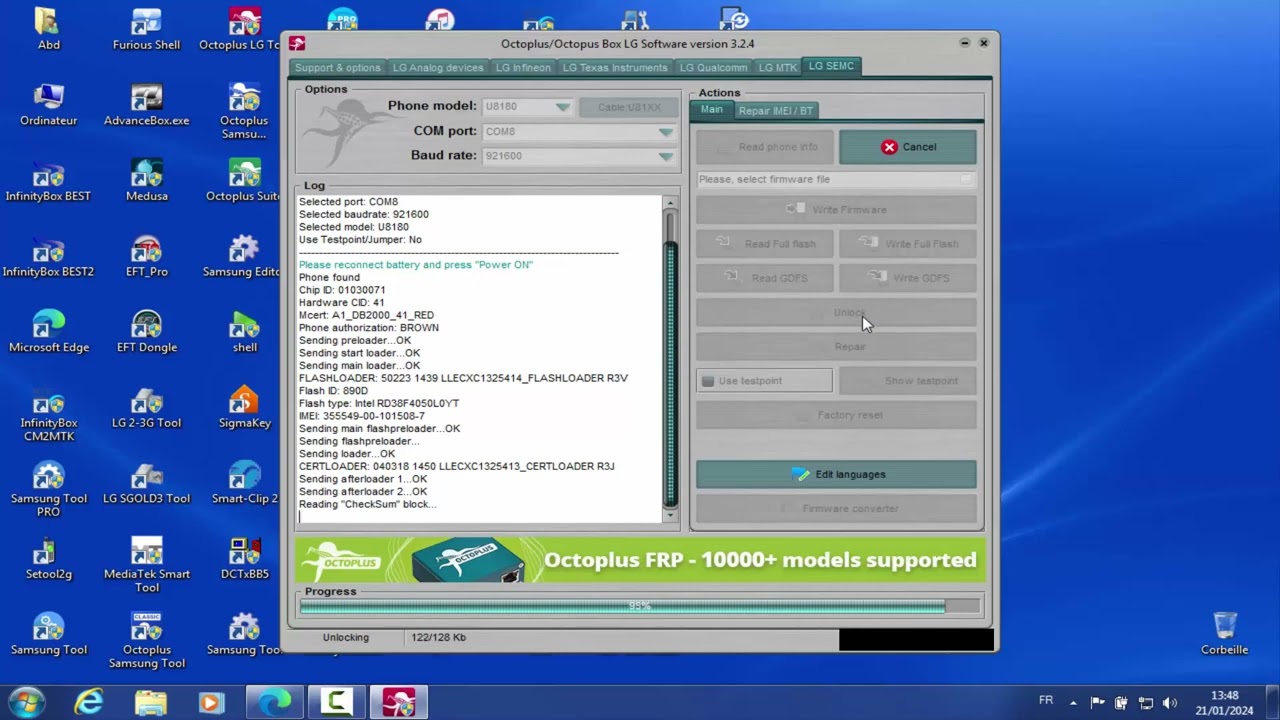Image resolution: width=1280 pixels, height=720 pixels.
Task: Open Internet Explorer from the taskbar
Action: [x=88, y=702]
